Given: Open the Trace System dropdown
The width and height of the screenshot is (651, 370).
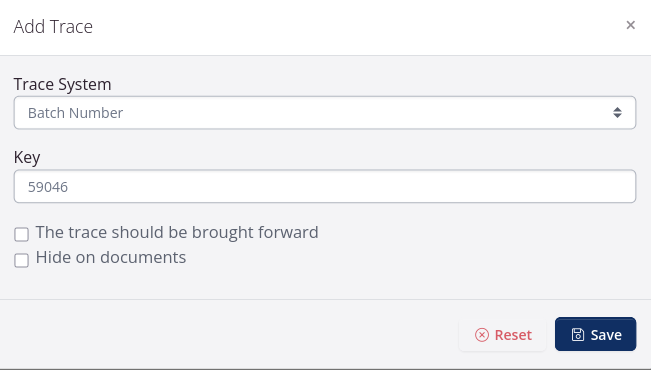Looking at the screenshot, I should point(325,113).
